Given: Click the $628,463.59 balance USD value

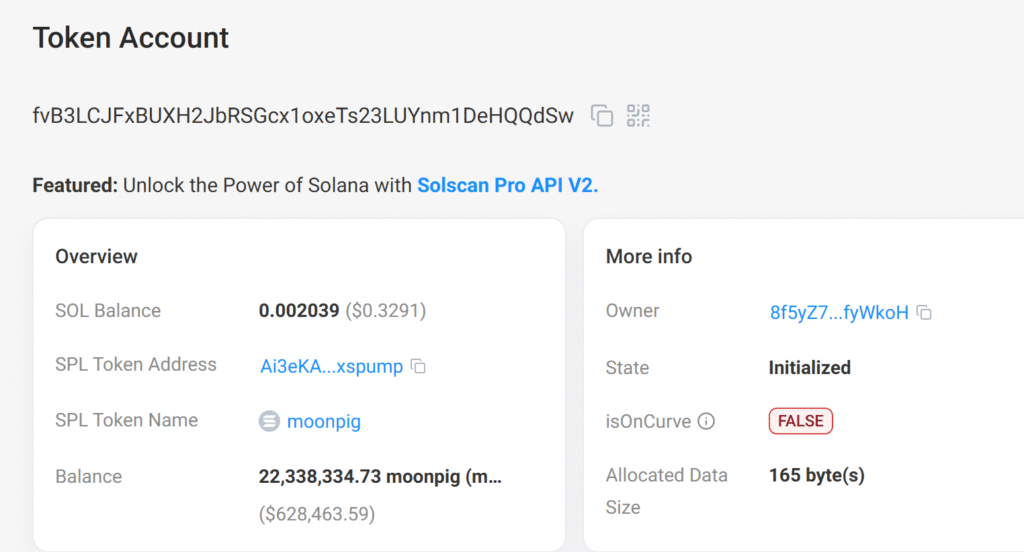Looking at the screenshot, I should pos(317,514).
